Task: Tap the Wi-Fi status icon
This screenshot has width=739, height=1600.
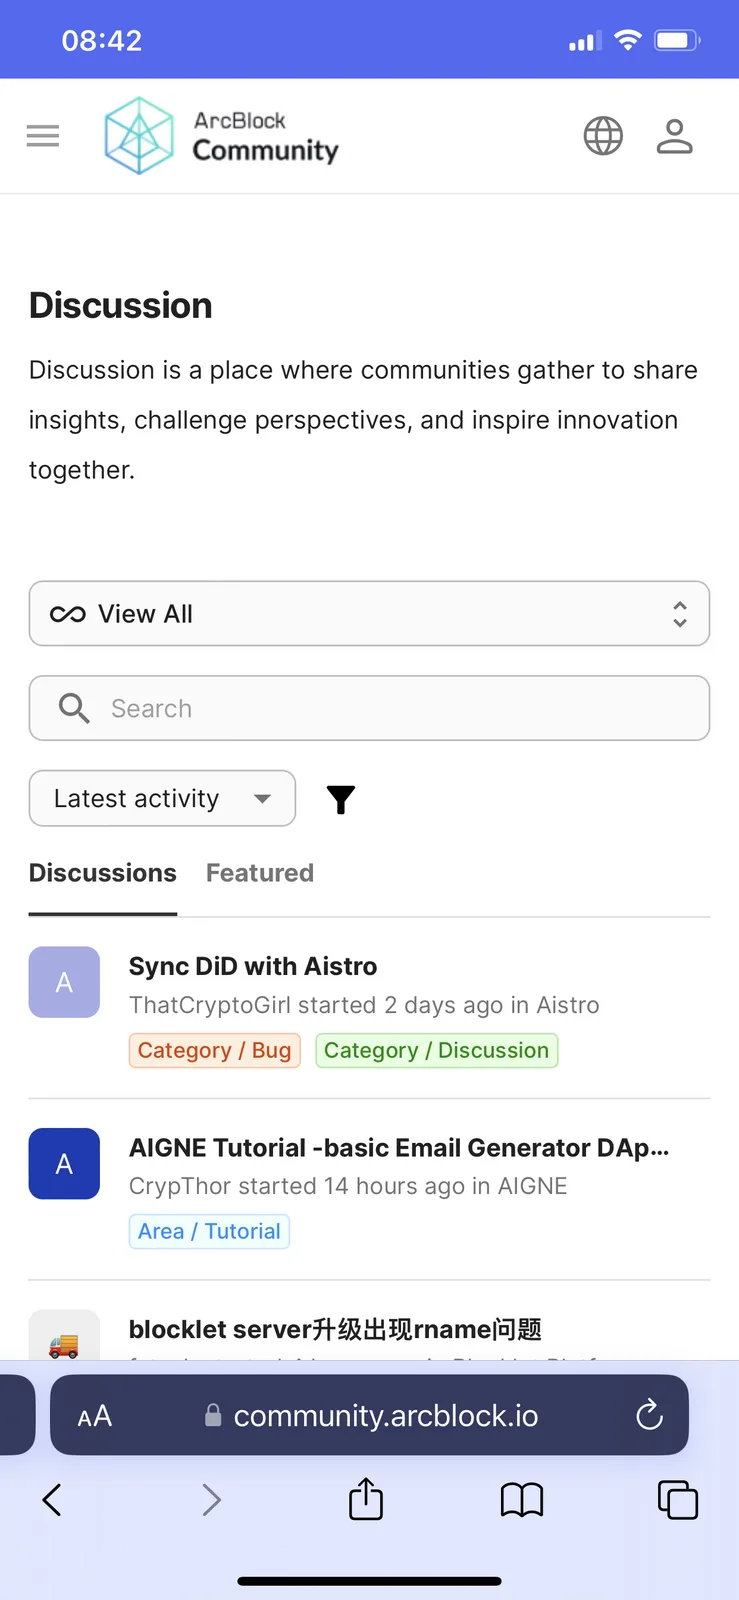Action: (x=628, y=40)
